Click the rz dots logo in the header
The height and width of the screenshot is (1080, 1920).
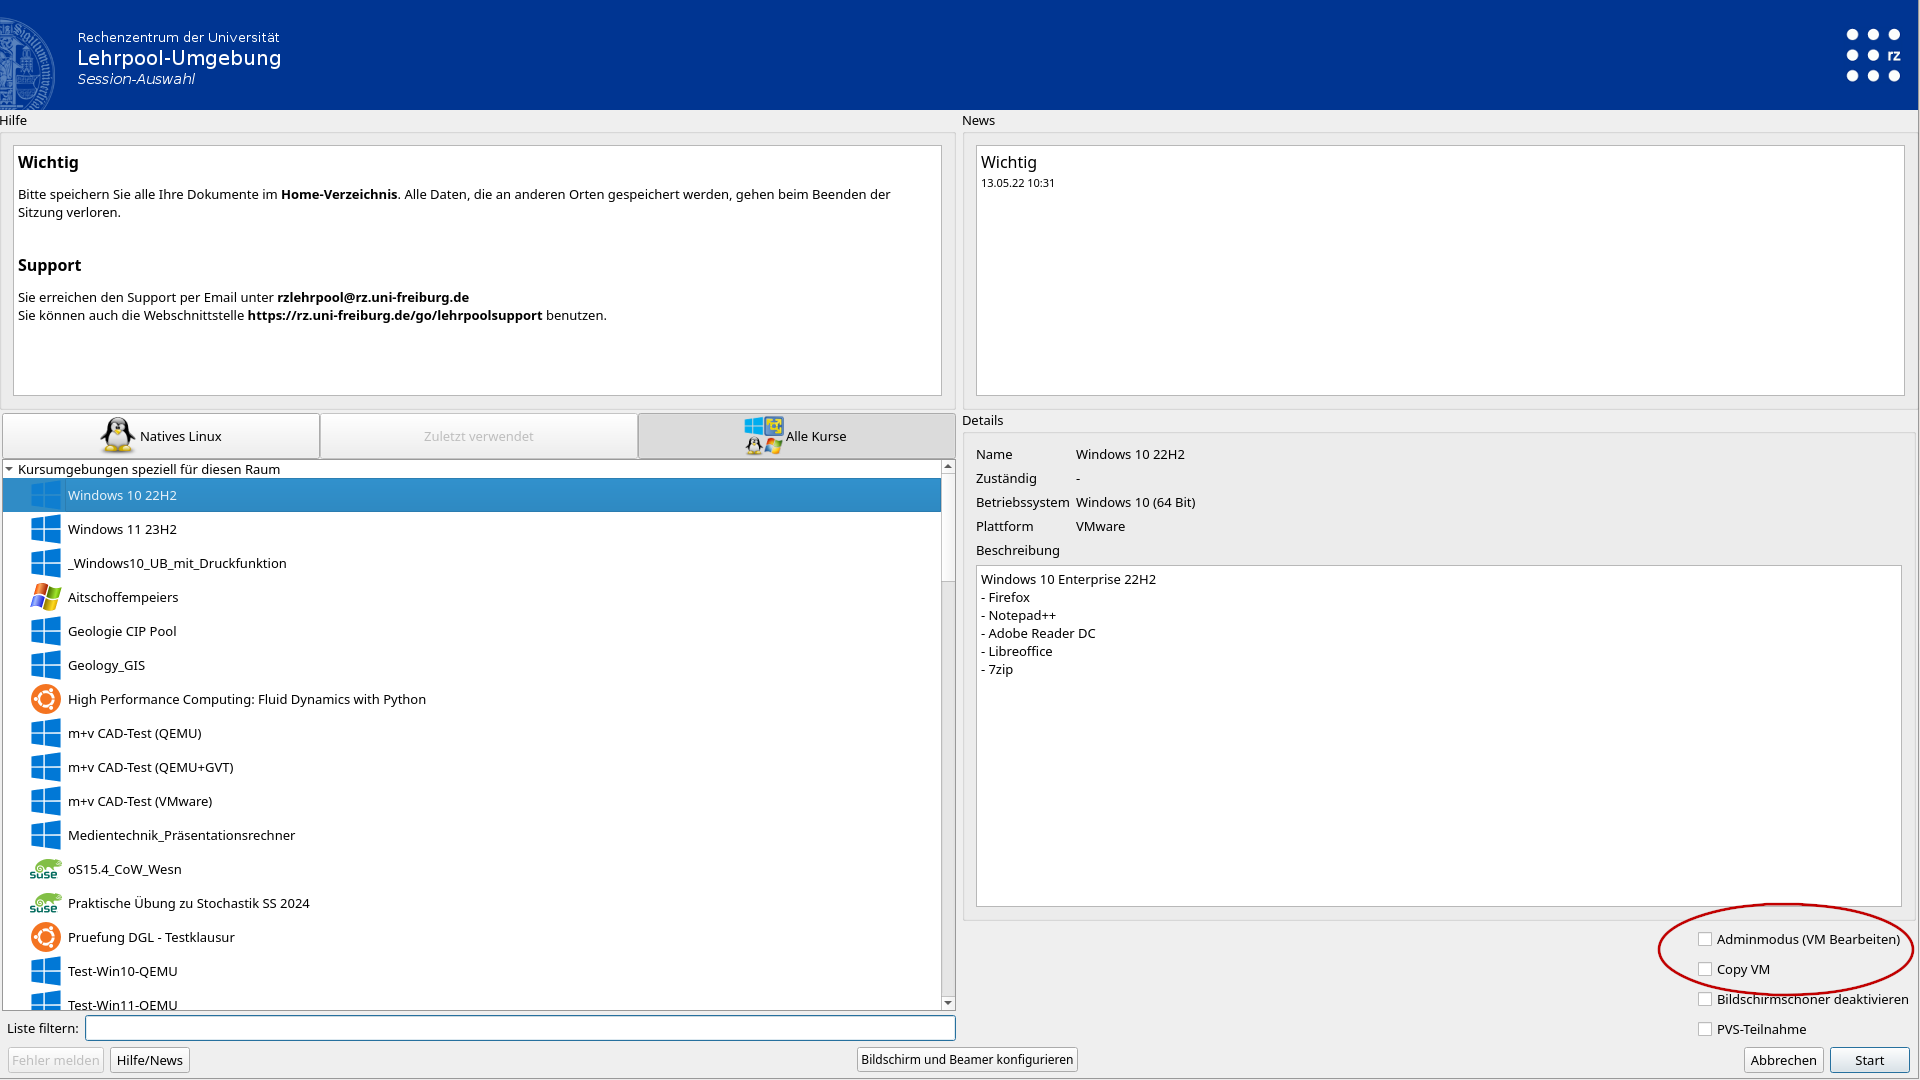click(1873, 55)
